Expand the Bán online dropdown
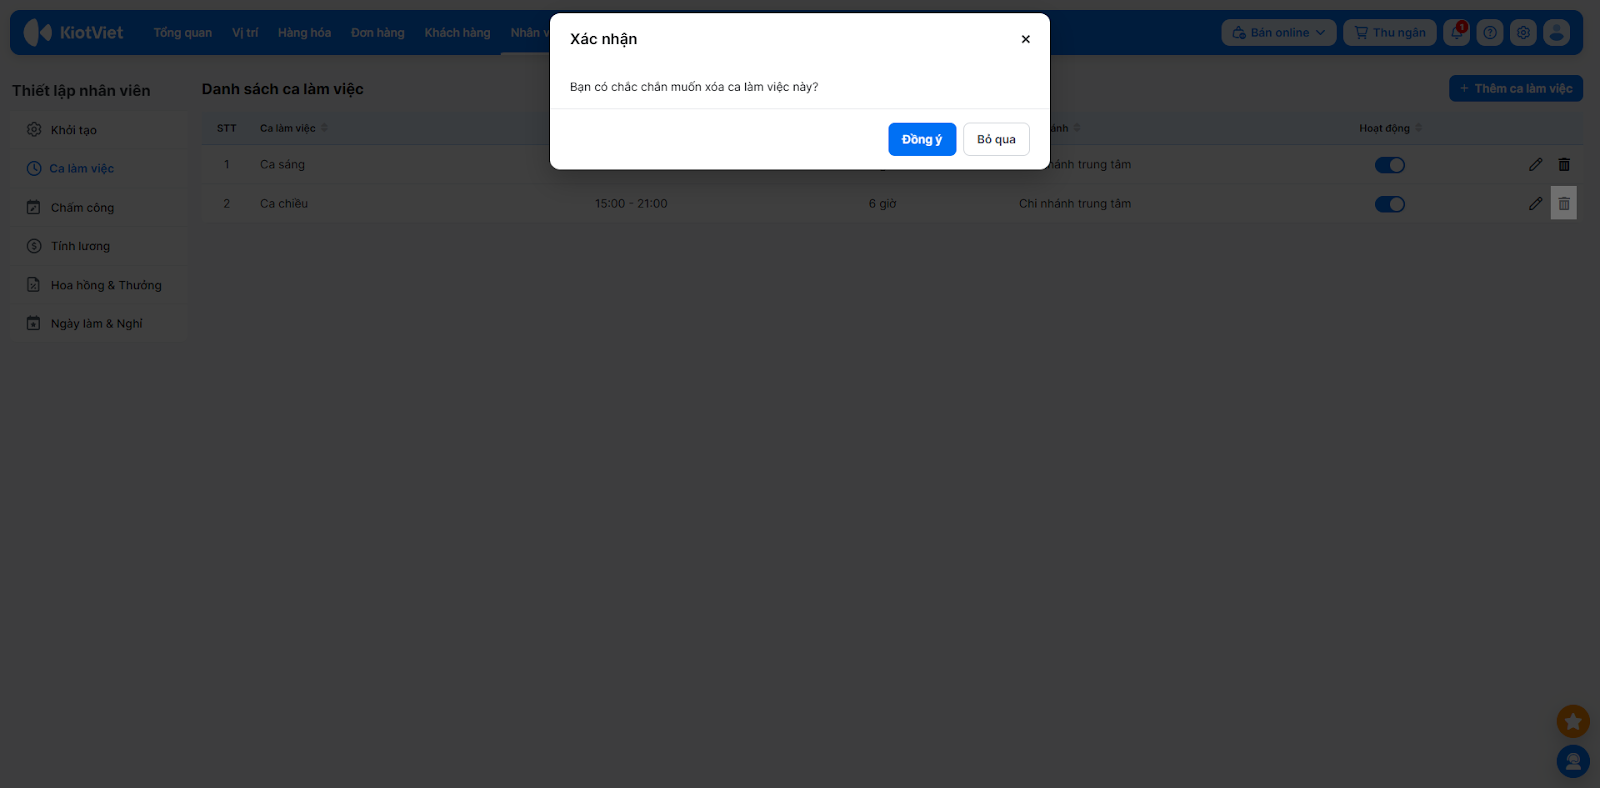The image size is (1600, 788). [x=1279, y=33]
